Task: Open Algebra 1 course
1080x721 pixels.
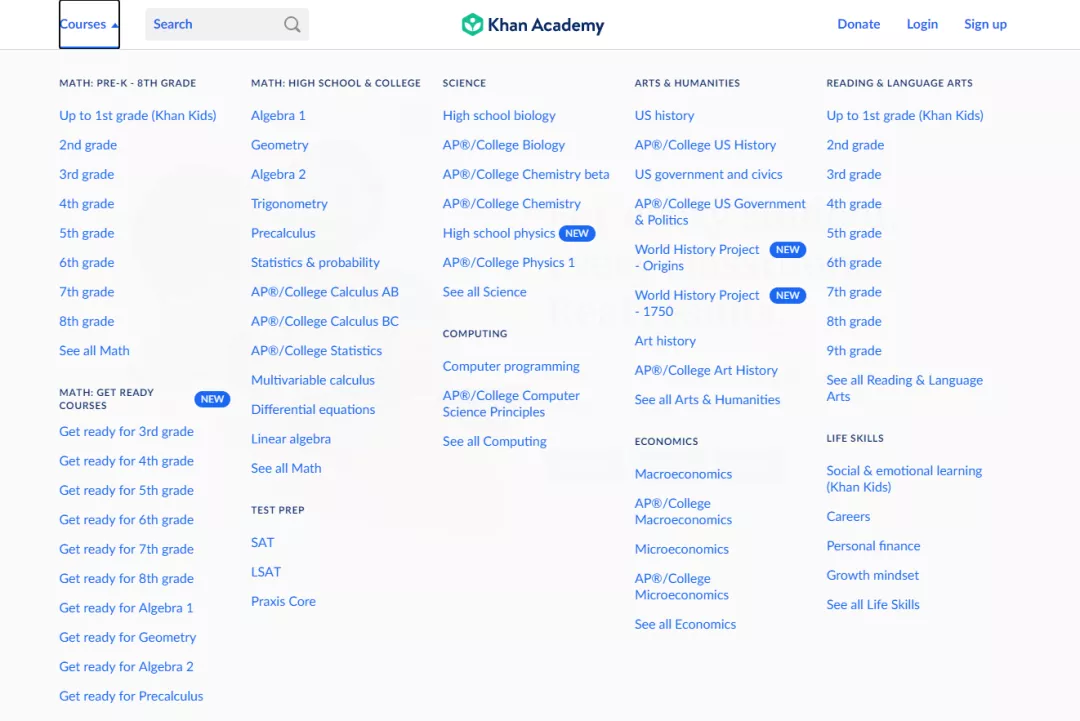Action: coord(278,116)
